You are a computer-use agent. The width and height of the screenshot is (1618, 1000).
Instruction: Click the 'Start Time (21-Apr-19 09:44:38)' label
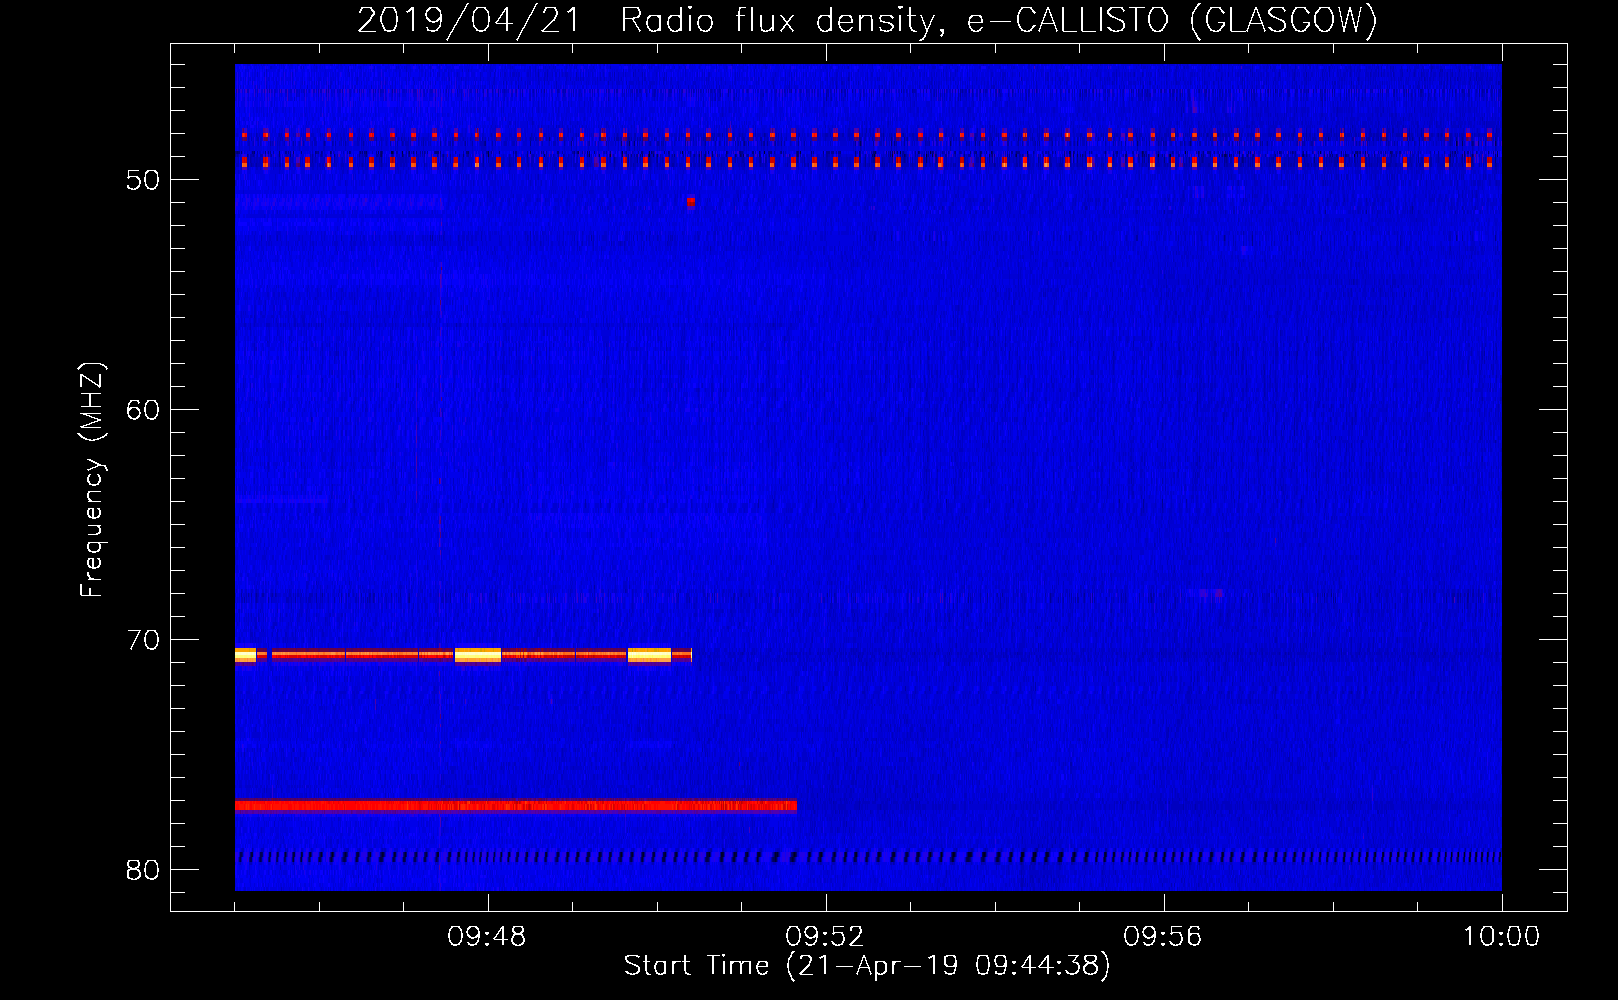coord(867,966)
